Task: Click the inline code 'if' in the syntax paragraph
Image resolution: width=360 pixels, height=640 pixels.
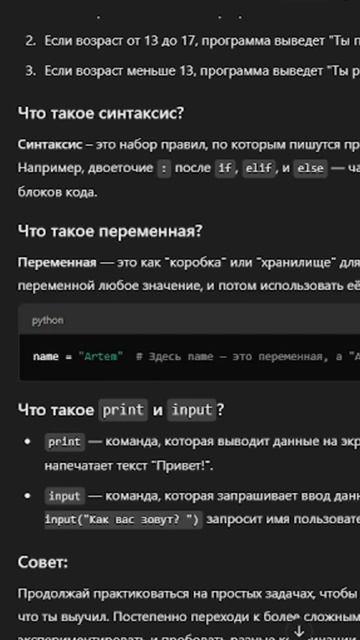Action: click(224, 168)
